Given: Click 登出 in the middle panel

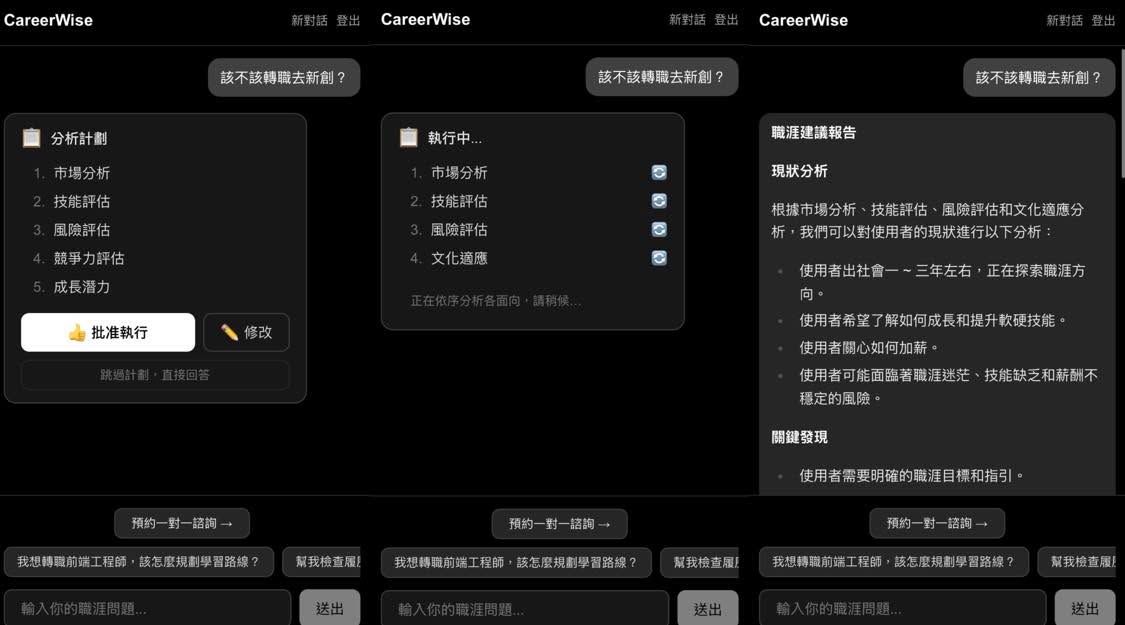Looking at the screenshot, I should point(726,19).
